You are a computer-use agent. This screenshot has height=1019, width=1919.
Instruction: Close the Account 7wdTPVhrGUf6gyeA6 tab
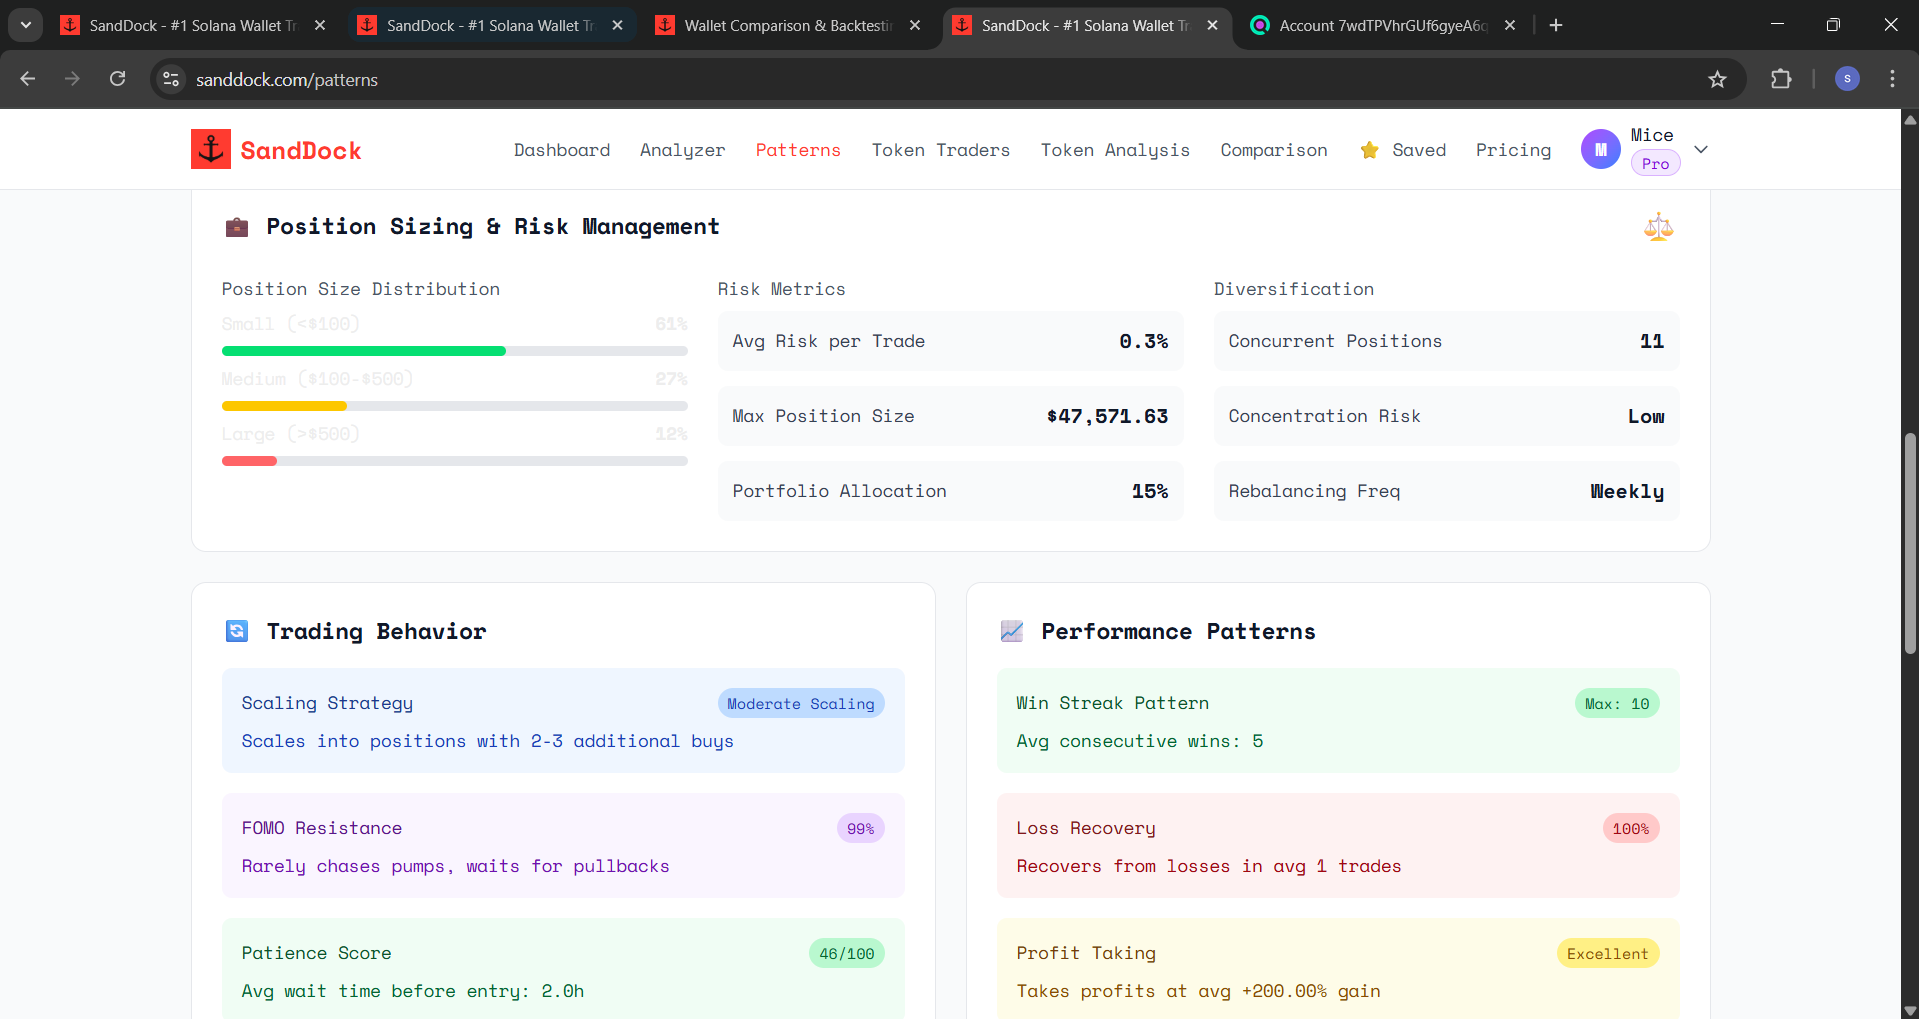(x=1510, y=25)
